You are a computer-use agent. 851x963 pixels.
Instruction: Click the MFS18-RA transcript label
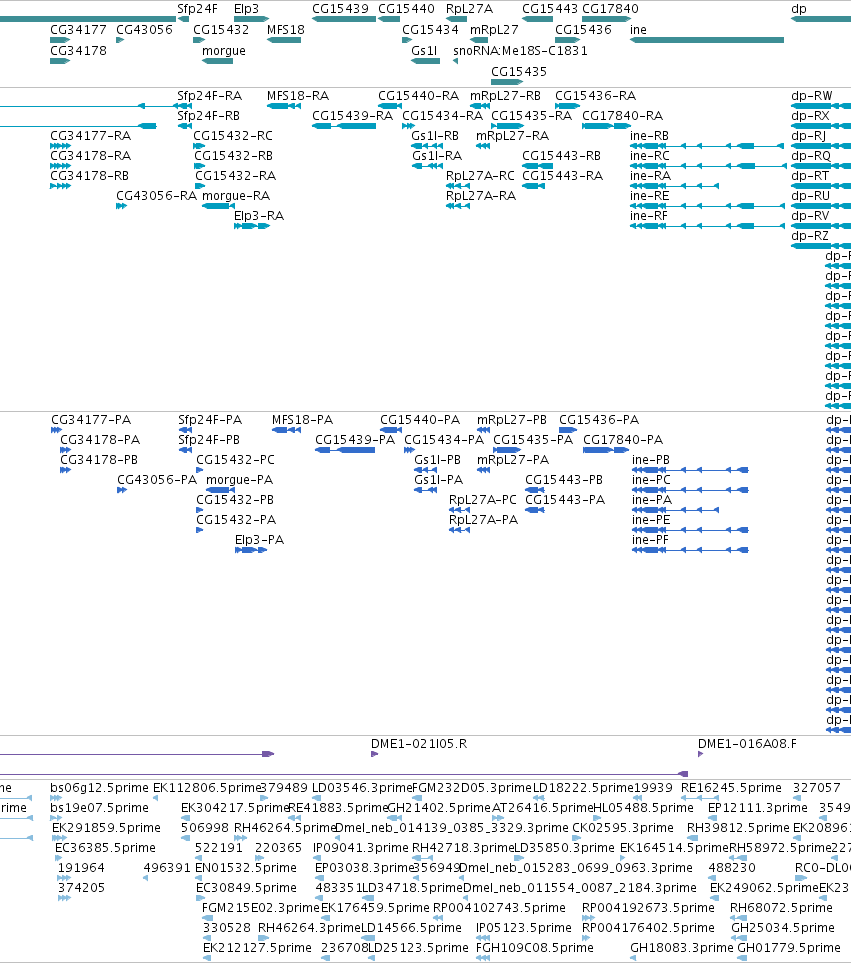coord(298,96)
